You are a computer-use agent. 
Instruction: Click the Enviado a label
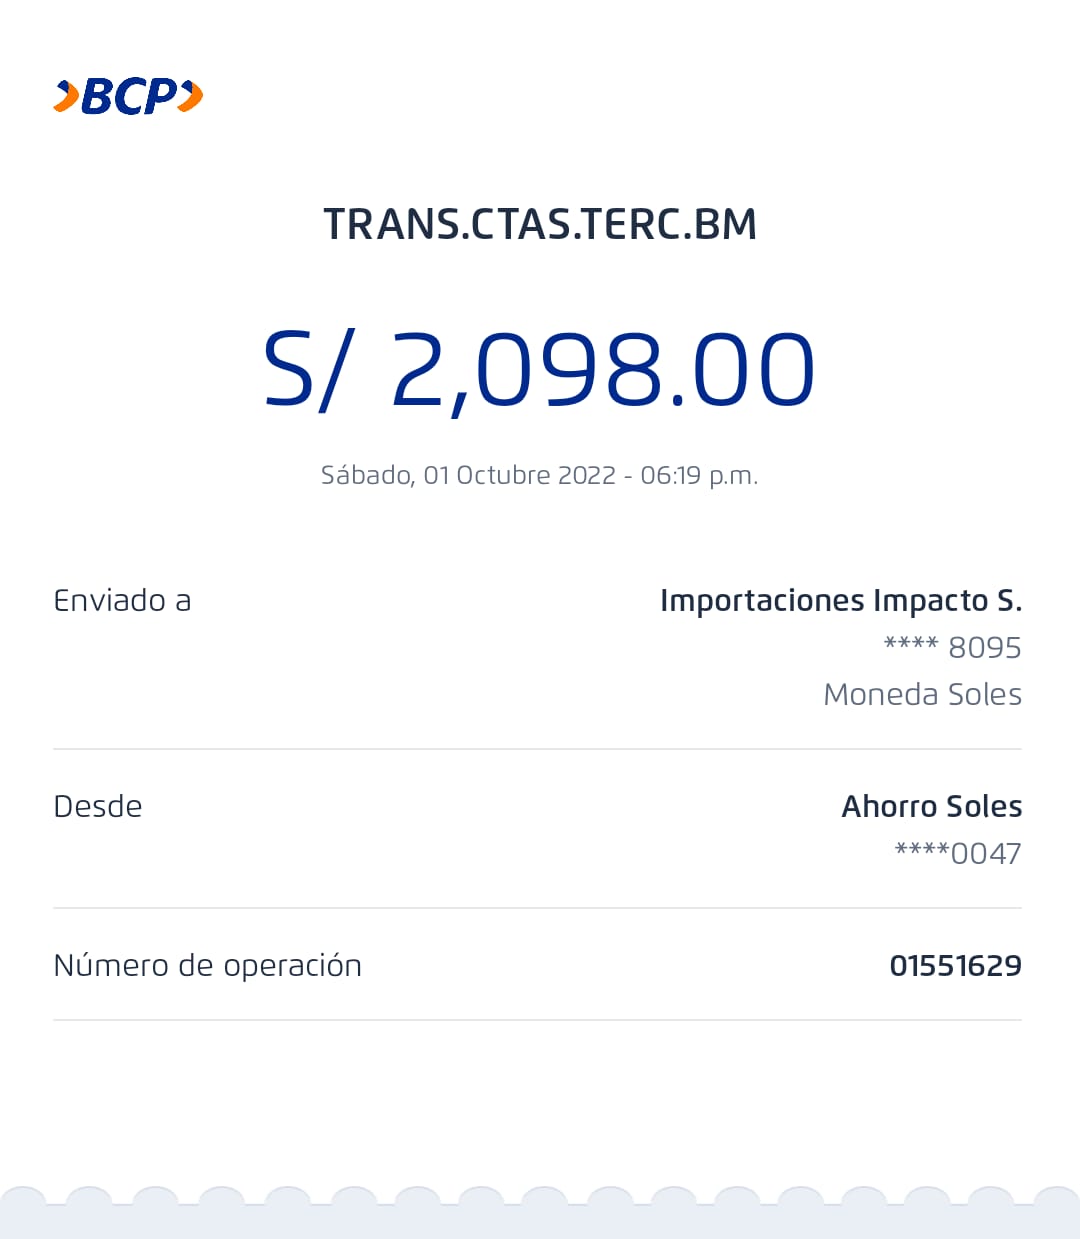pos(122,600)
